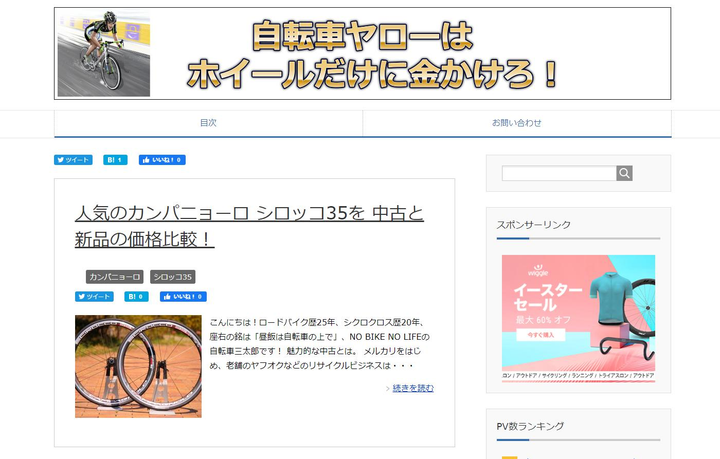The image size is (720, 459).
Task: Click the cyclist image in the header banner
Action: (104, 53)
